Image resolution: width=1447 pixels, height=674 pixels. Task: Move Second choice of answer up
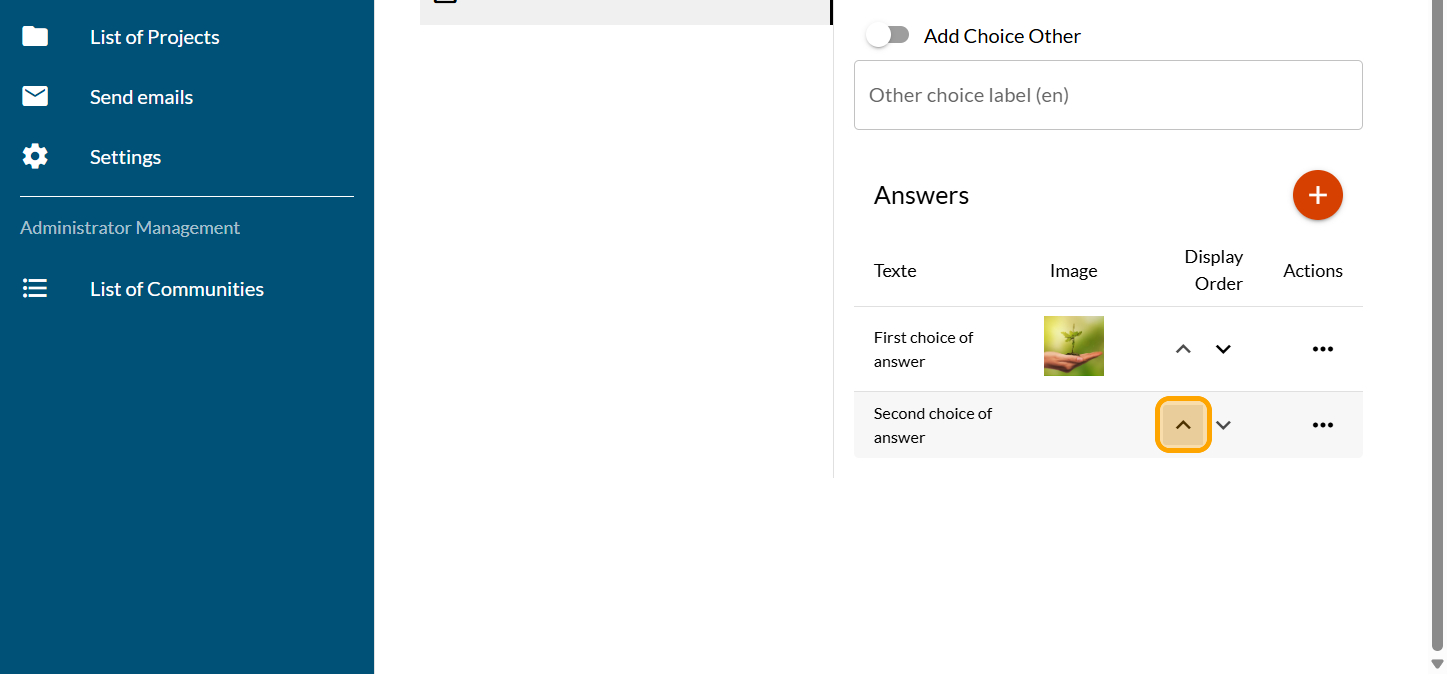tap(1183, 425)
